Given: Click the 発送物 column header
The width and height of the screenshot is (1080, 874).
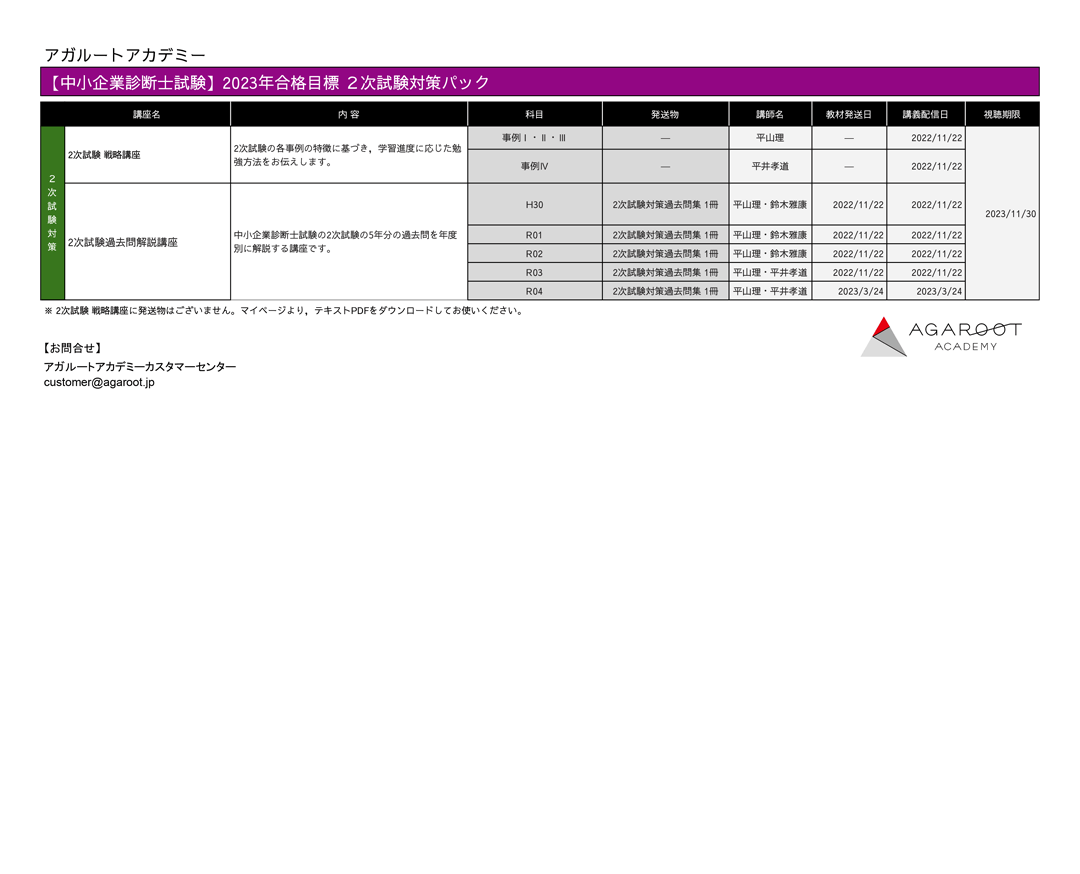Looking at the screenshot, I should [x=665, y=115].
